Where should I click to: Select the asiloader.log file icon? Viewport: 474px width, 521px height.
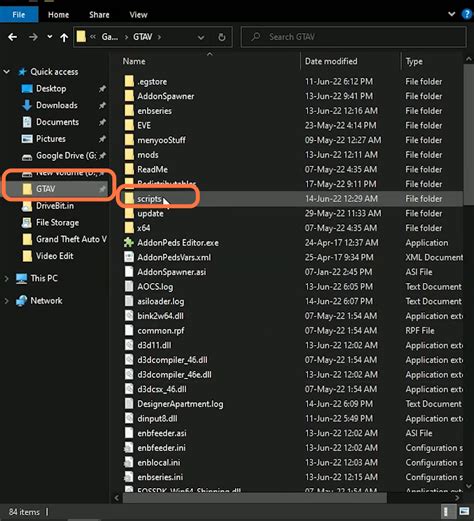point(129,301)
